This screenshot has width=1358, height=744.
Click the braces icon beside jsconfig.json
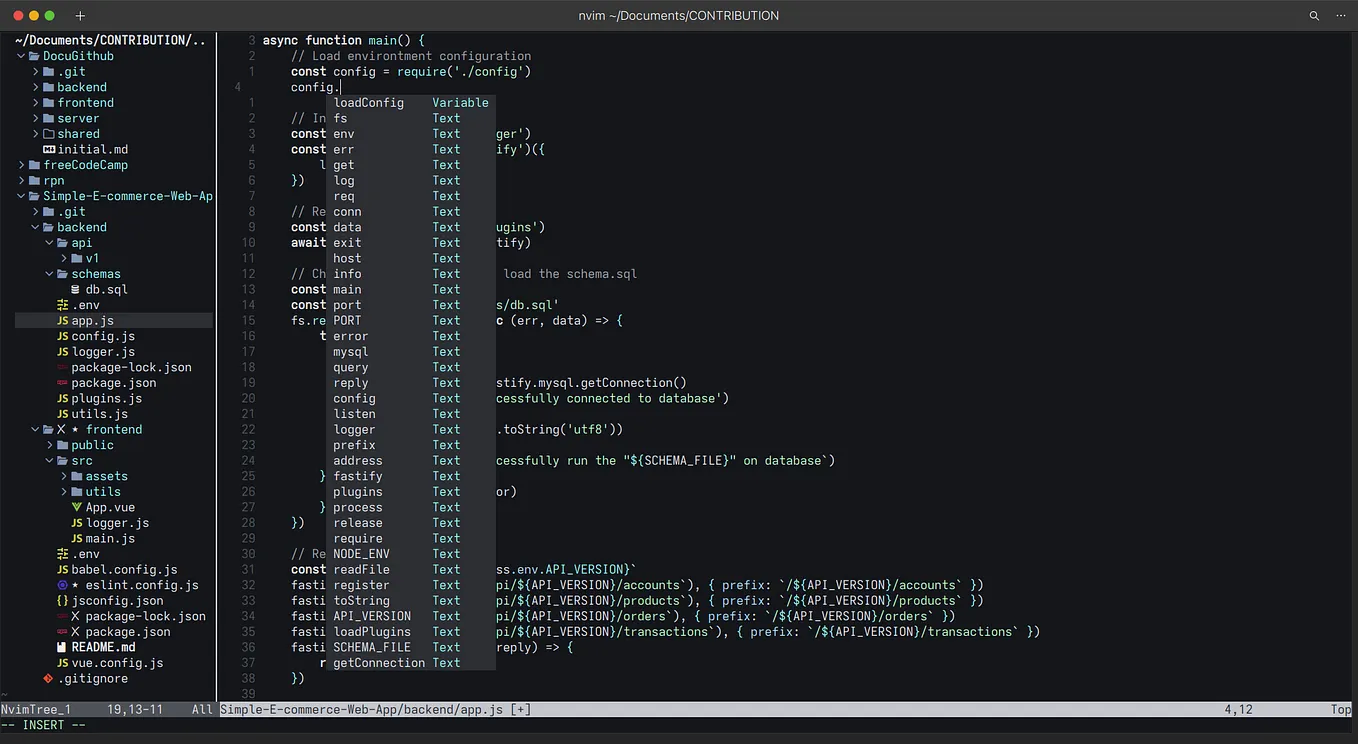point(61,600)
